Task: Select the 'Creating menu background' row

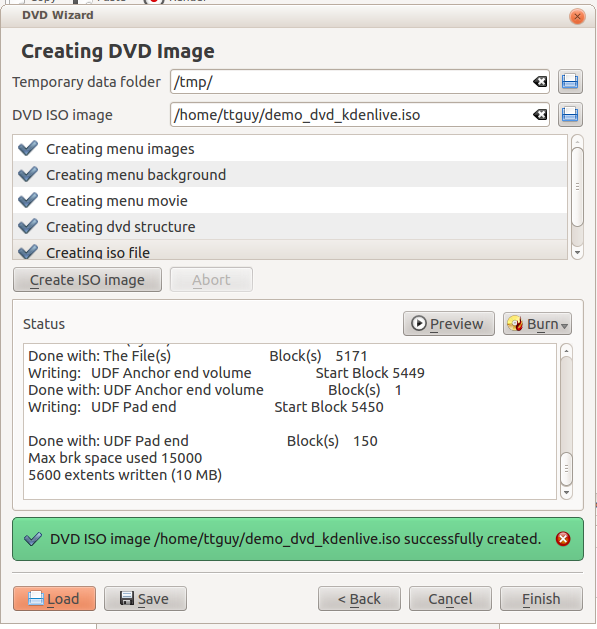Action: coord(290,174)
